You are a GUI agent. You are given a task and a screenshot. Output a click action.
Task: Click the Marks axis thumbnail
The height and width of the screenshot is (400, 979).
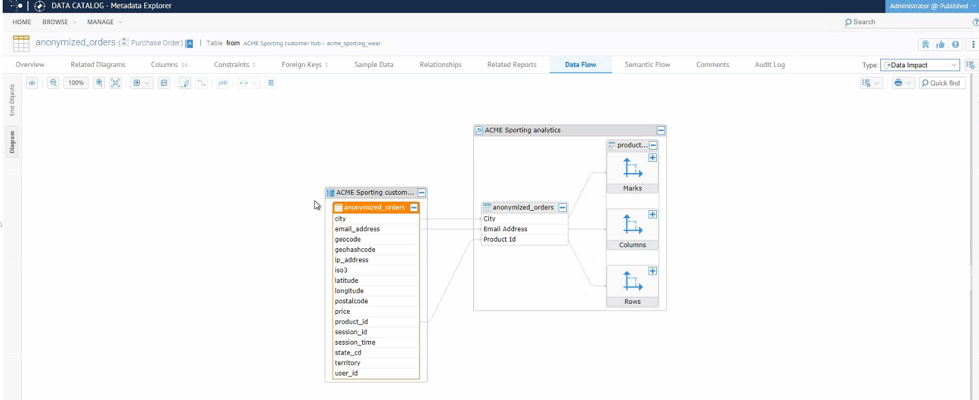click(x=632, y=169)
